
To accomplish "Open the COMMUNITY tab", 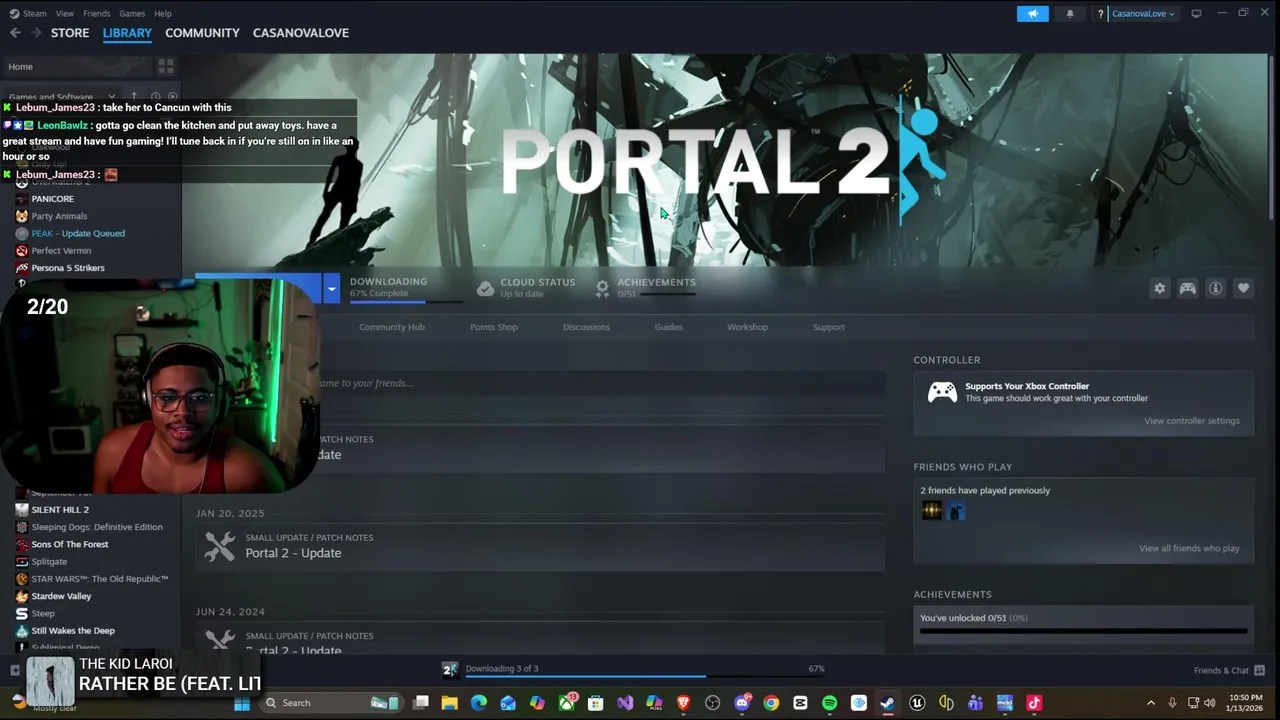I will pyautogui.click(x=202, y=33).
